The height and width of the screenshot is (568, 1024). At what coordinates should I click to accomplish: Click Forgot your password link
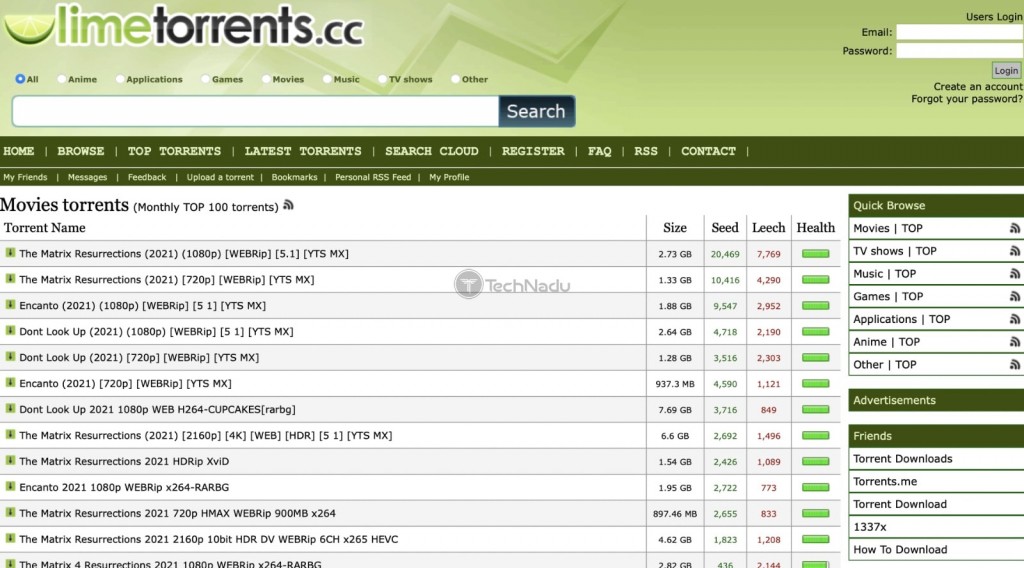click(x=967, y=99)
